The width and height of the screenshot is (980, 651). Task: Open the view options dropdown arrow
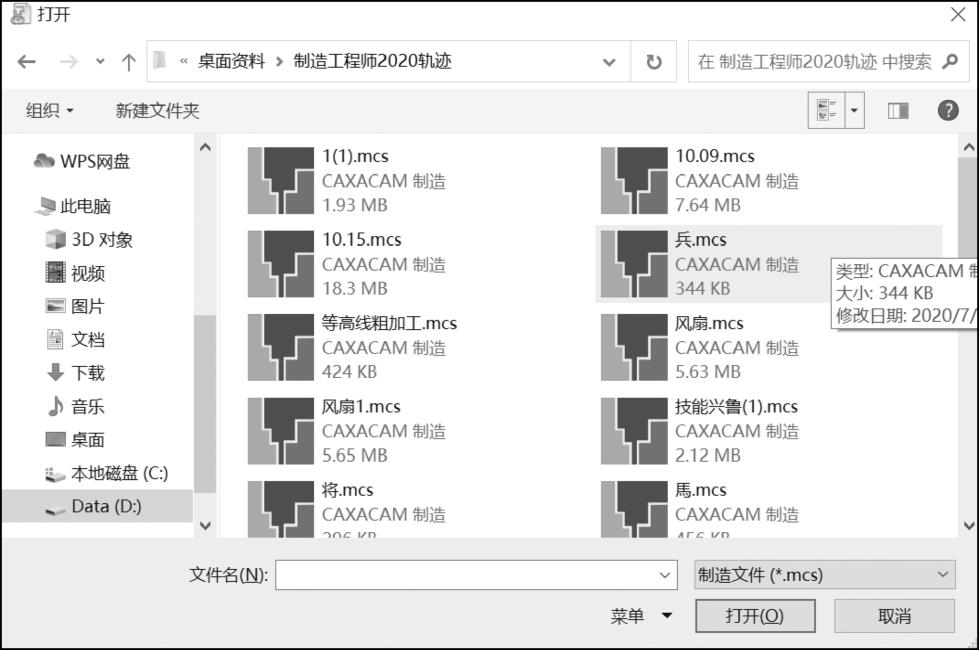[854, 111]
